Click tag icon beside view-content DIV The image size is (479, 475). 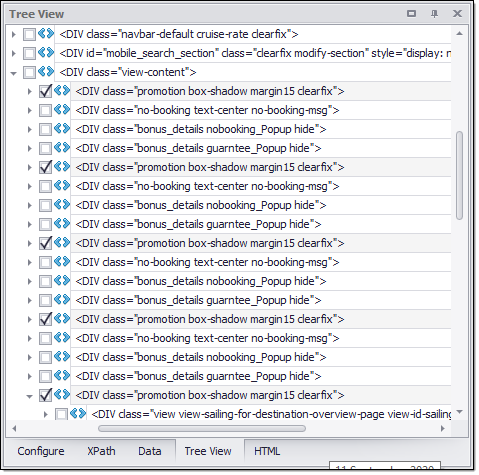click(46, 72)
